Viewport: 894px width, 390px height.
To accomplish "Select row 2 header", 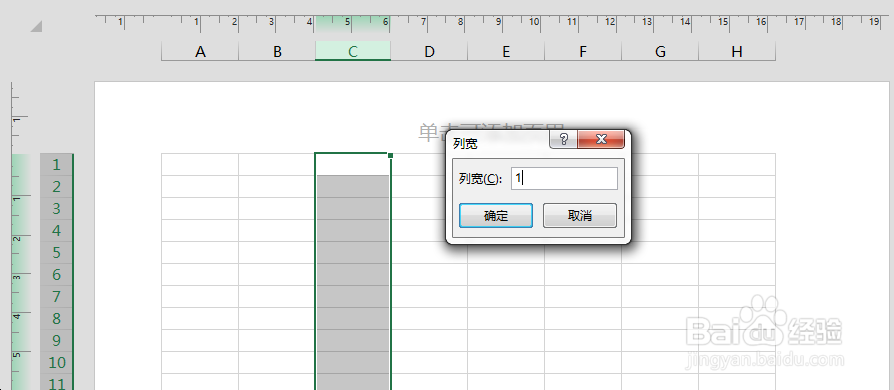I will click(x=56, y=186).
